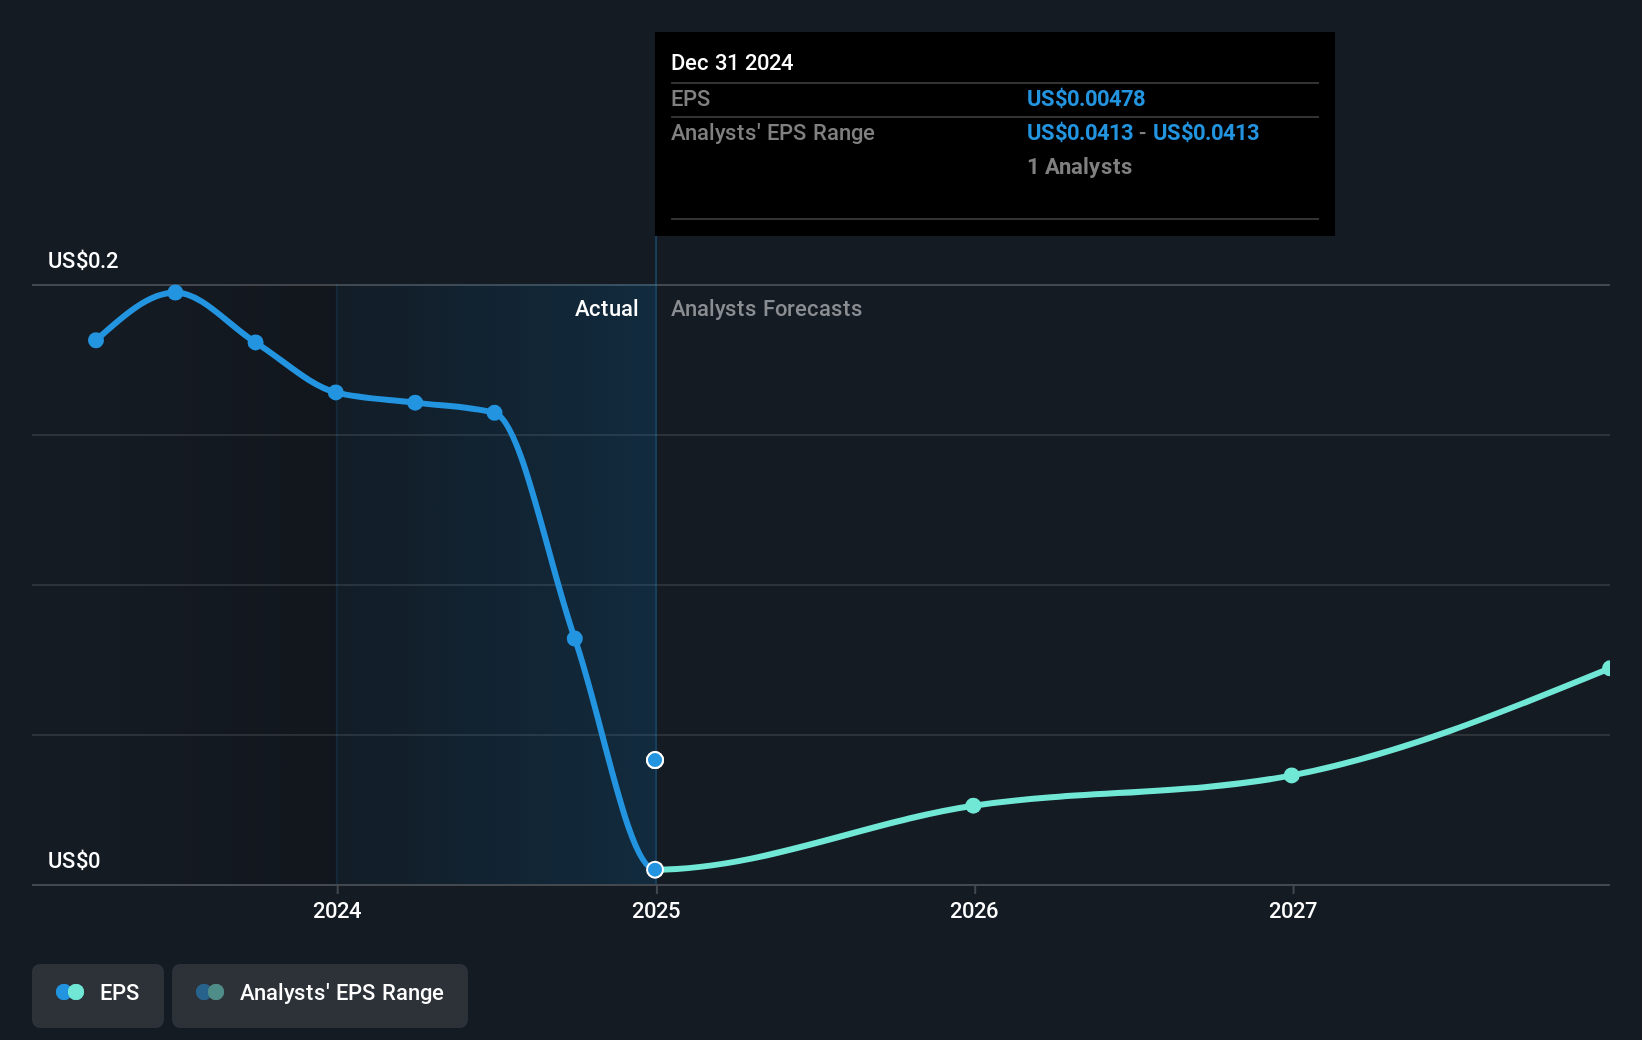
Task: Click the 'Dec 31 2024' tooltip date
Action: [x=732, y=62]
